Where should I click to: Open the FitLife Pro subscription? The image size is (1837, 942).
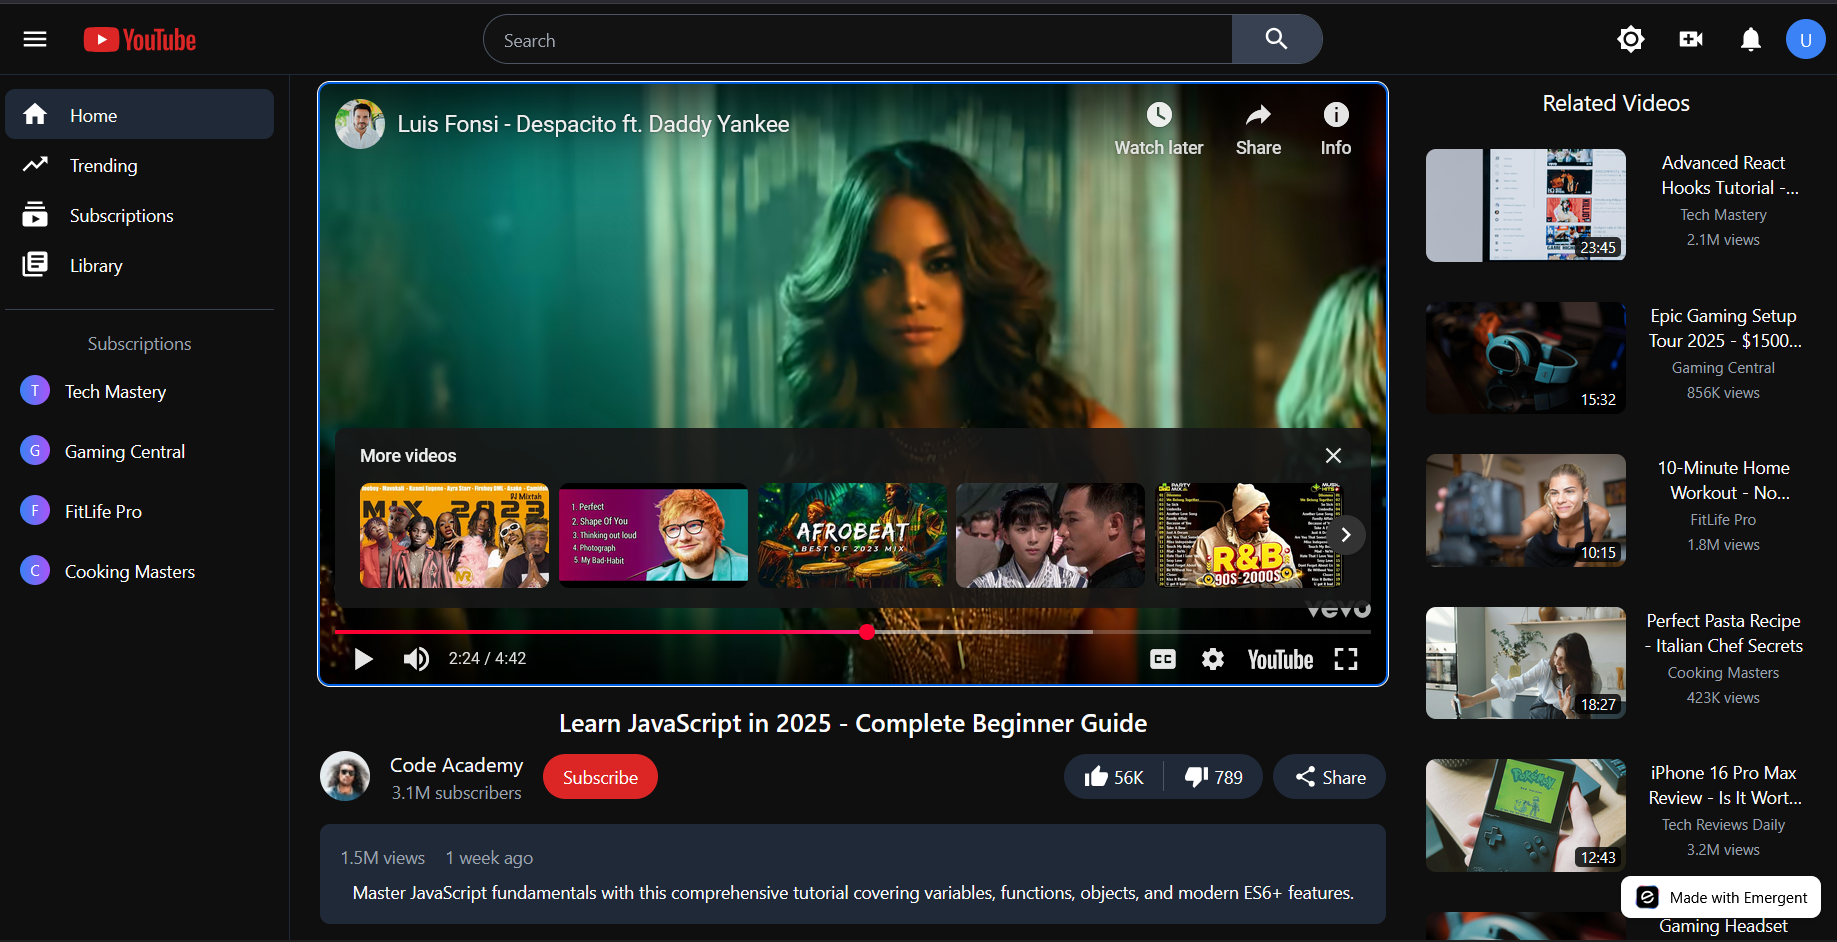pyautogui.click(x=139, y=511)
